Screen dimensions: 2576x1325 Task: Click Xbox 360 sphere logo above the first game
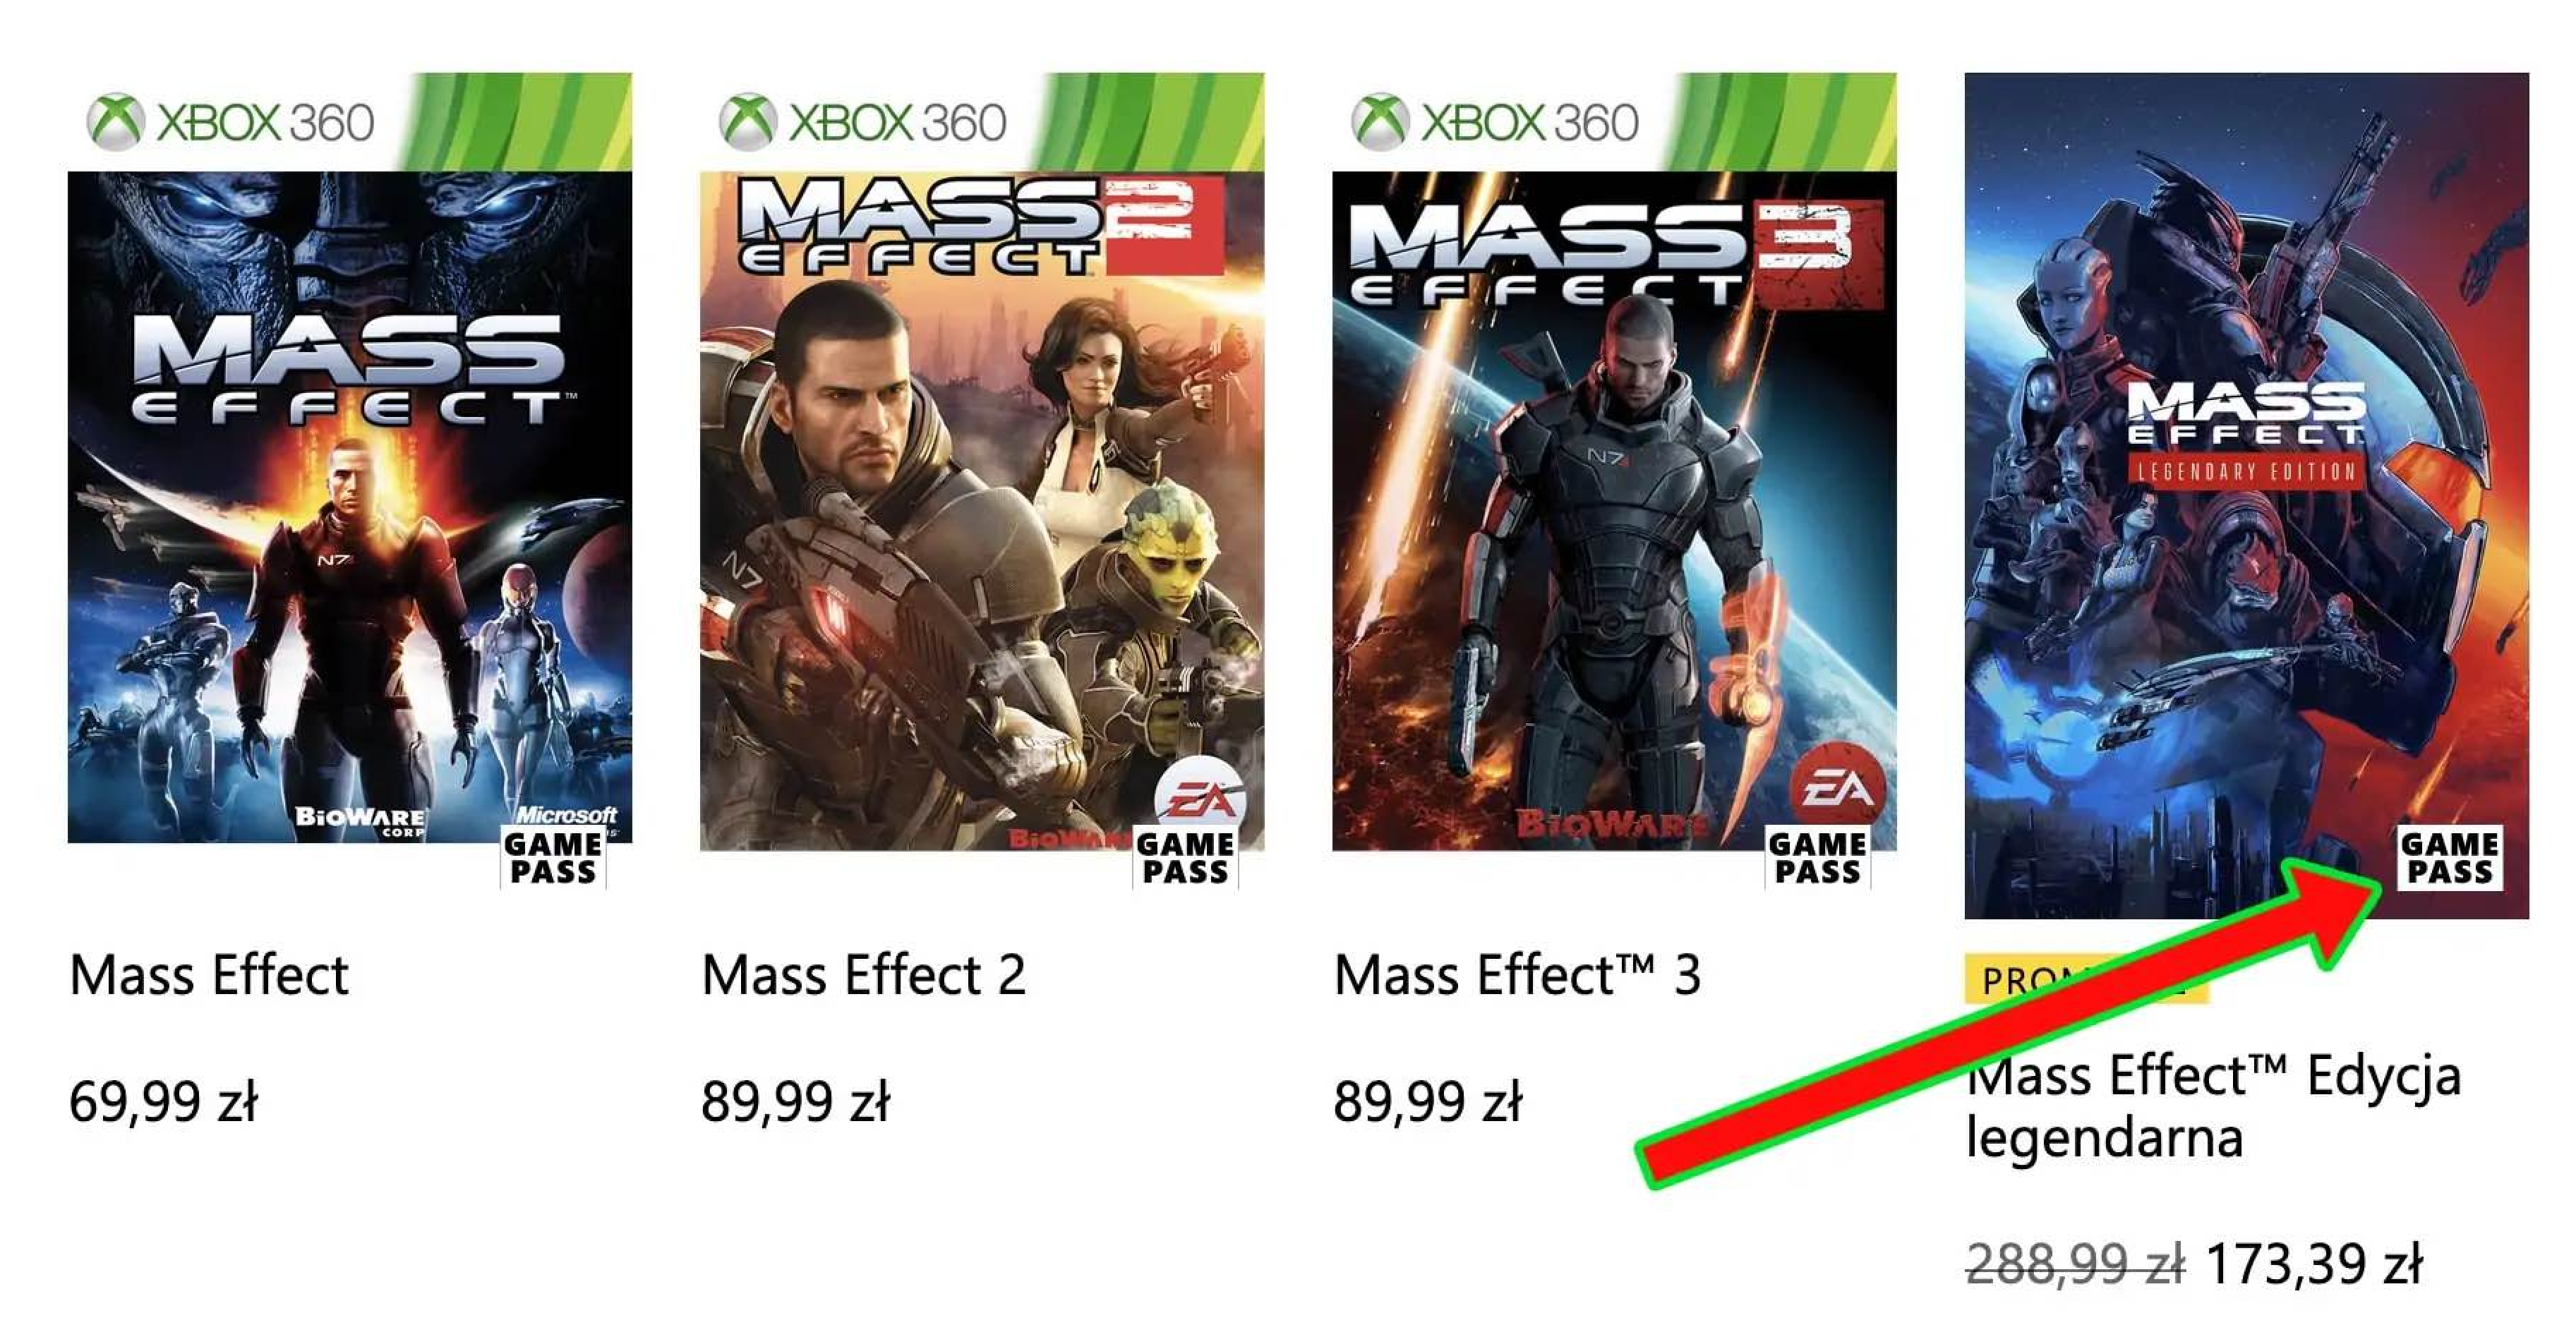point(116,122)
